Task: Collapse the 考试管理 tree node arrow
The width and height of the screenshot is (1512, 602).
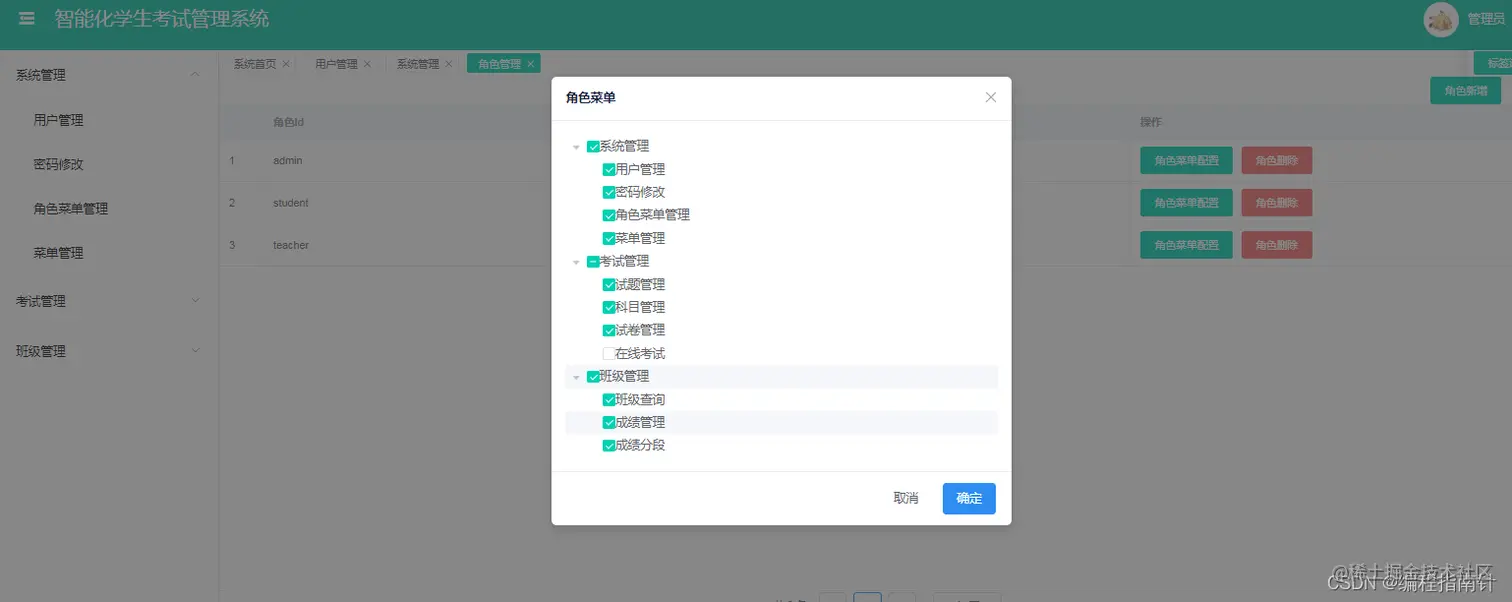Action: click(x=576, y=262)
